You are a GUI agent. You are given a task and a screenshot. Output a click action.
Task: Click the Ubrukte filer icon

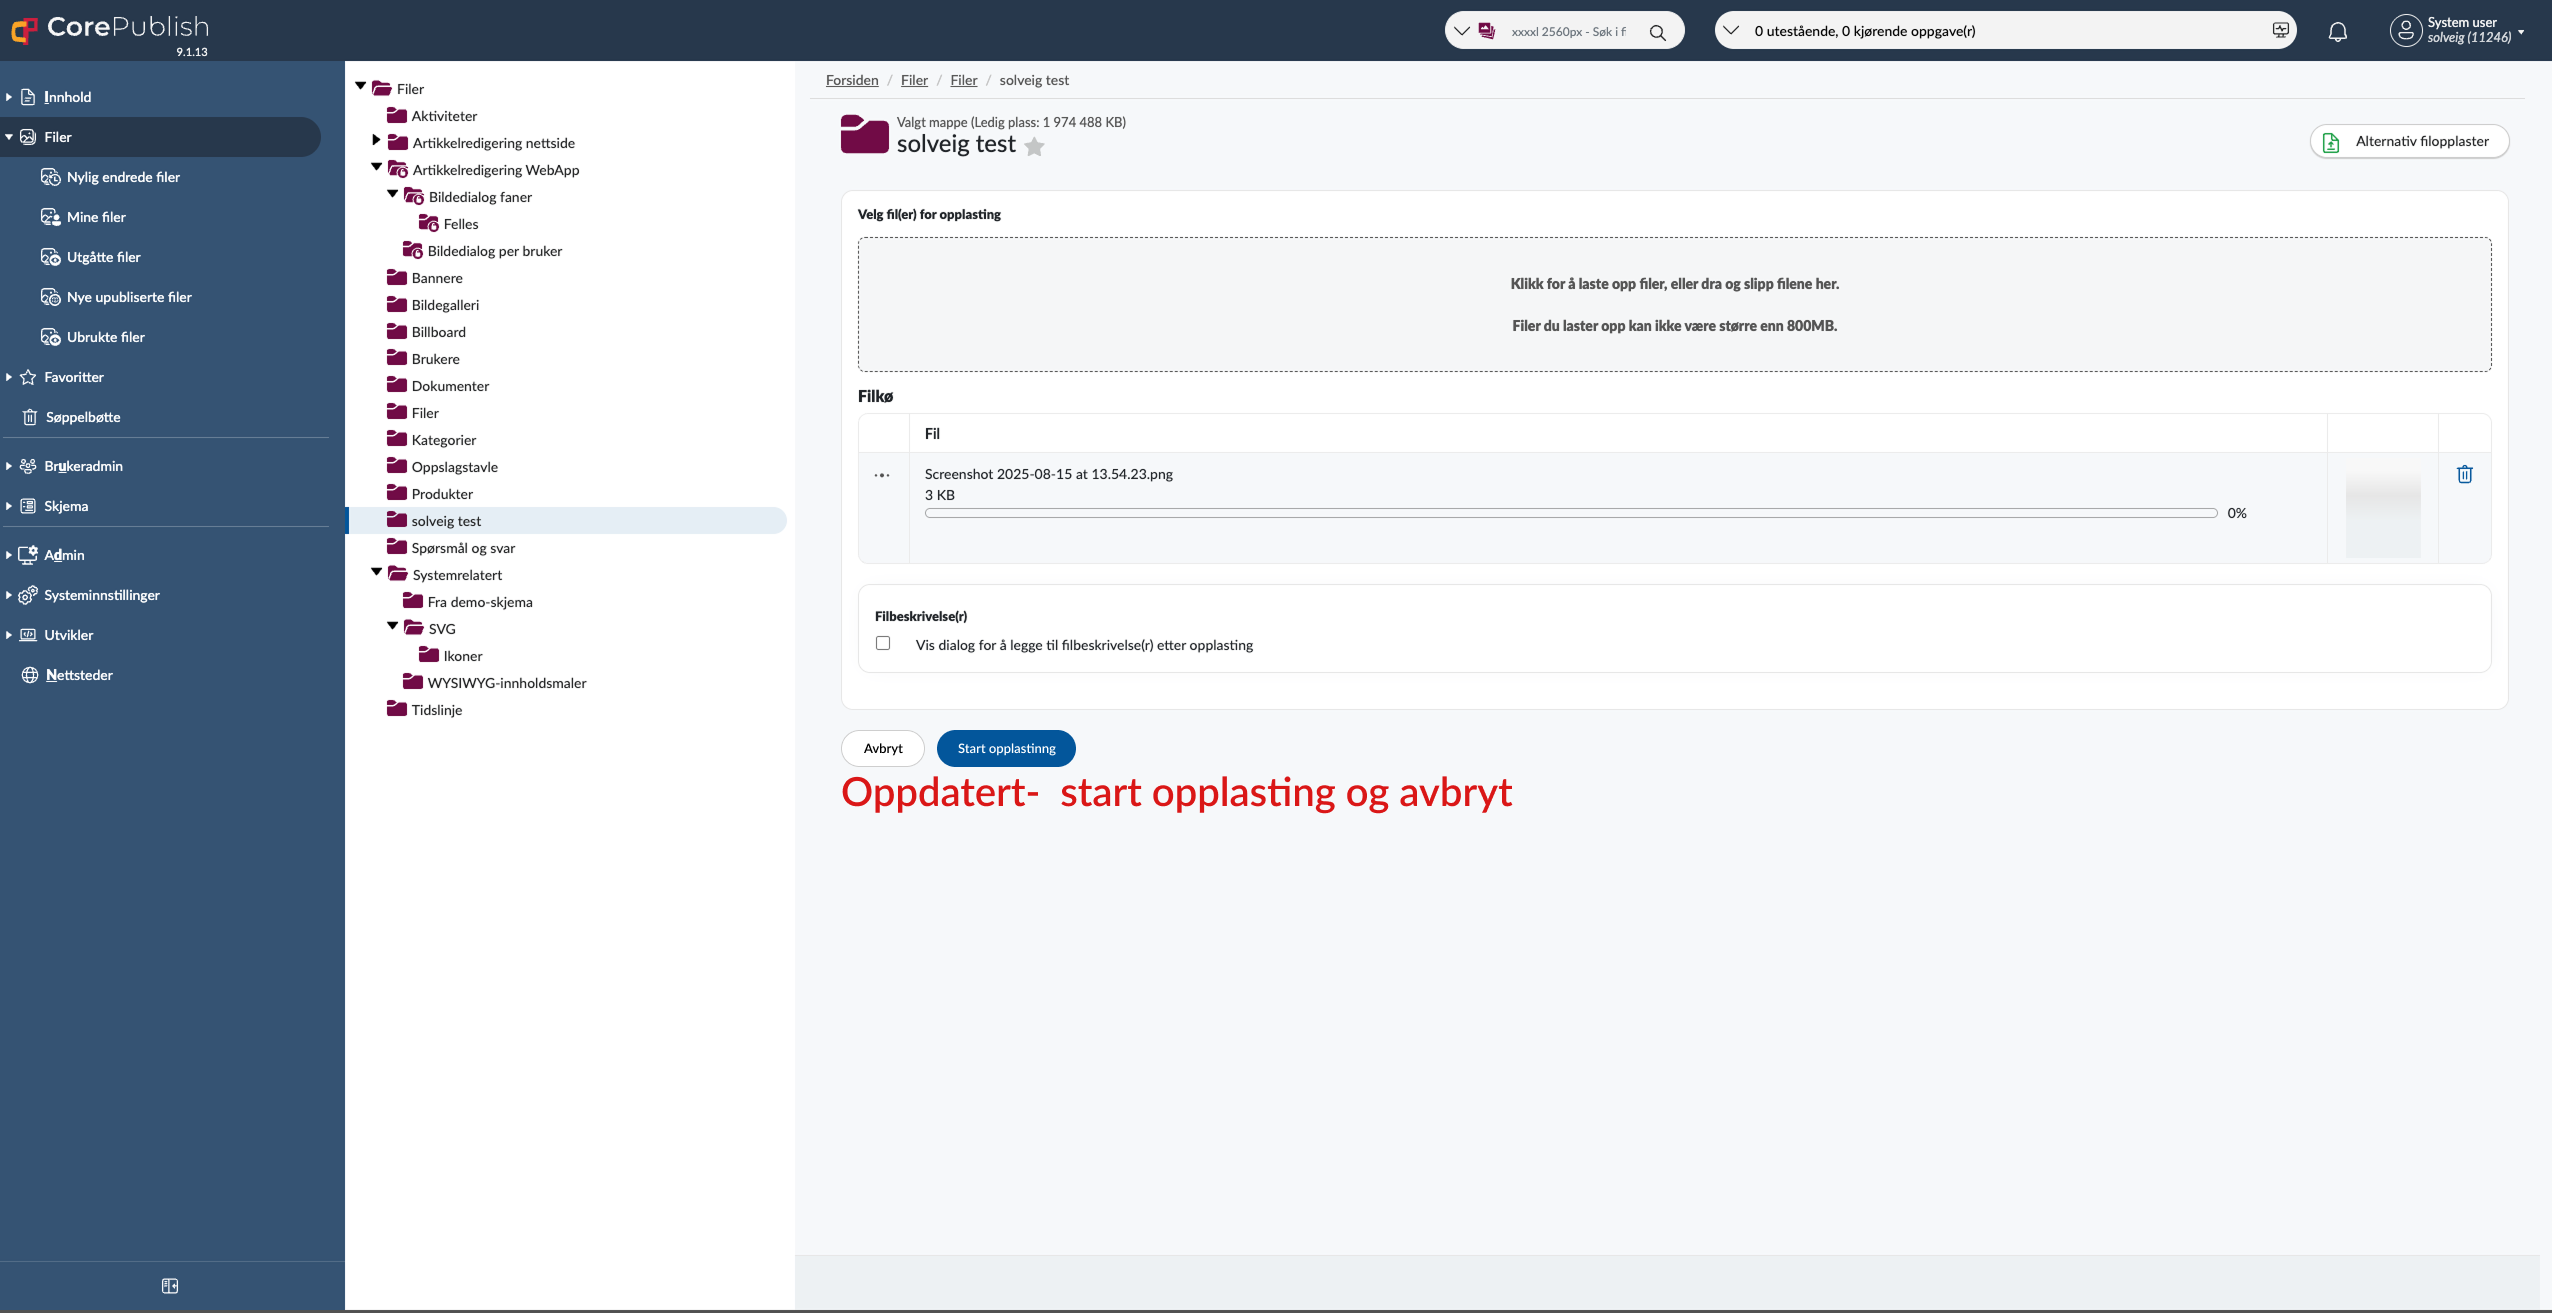50,337
